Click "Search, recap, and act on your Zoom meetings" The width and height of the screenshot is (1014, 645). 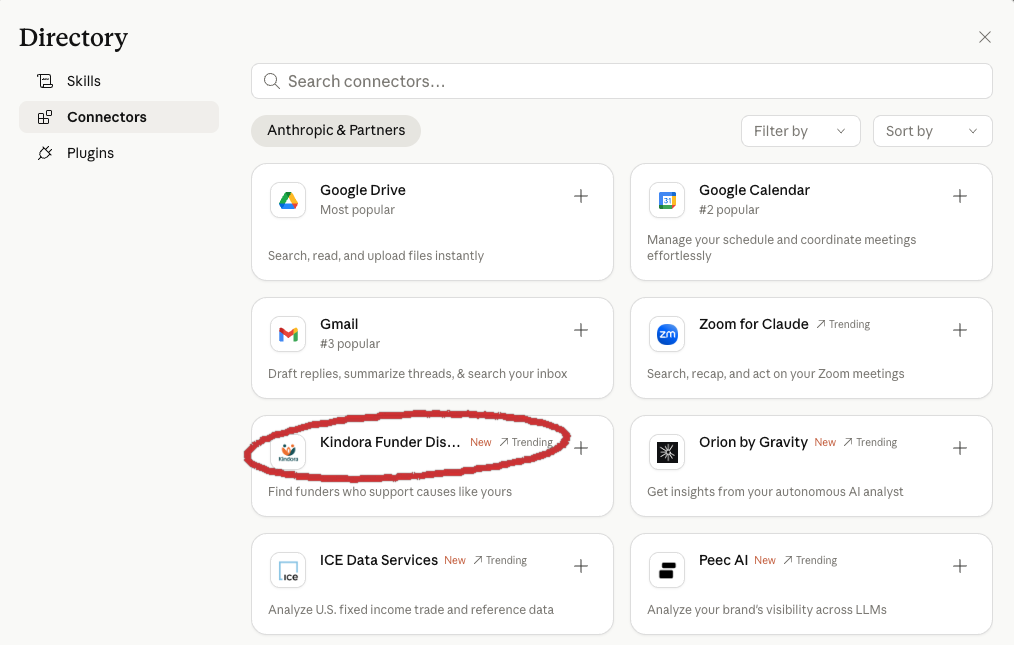775,374
